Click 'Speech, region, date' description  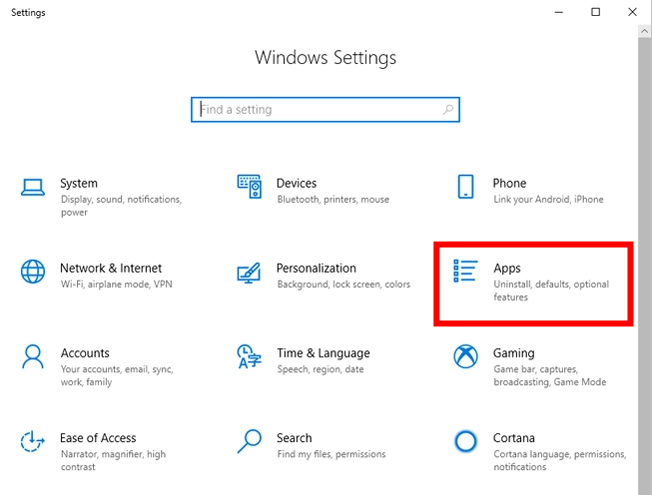coord(320,369)
